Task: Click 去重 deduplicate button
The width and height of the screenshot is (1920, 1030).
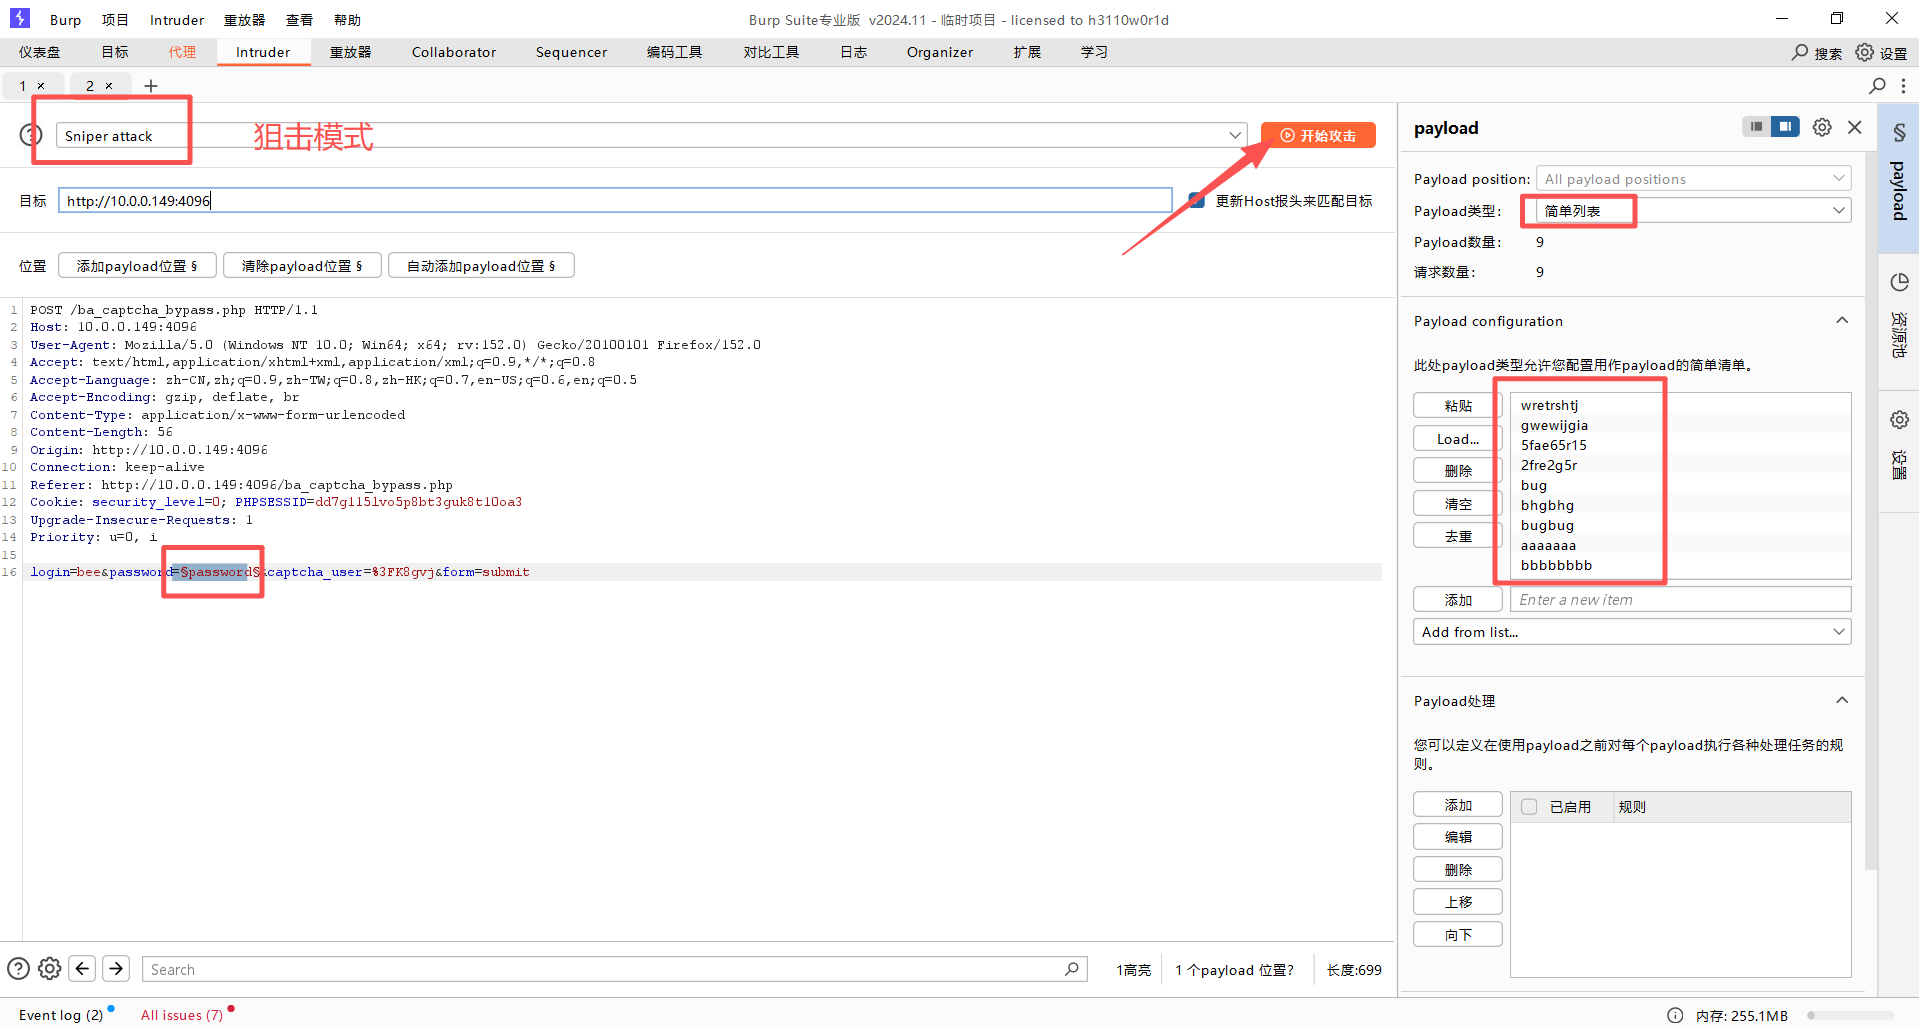Action: pos(1458,536)
